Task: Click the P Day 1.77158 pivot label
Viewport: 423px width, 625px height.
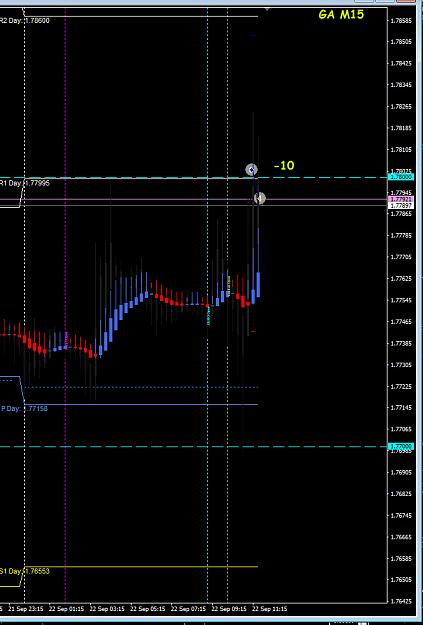Action: click(24, 409)
